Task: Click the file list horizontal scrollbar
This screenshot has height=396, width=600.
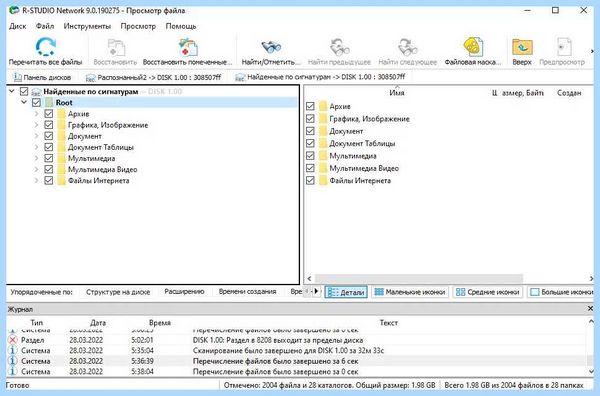Action: (418, 278)
